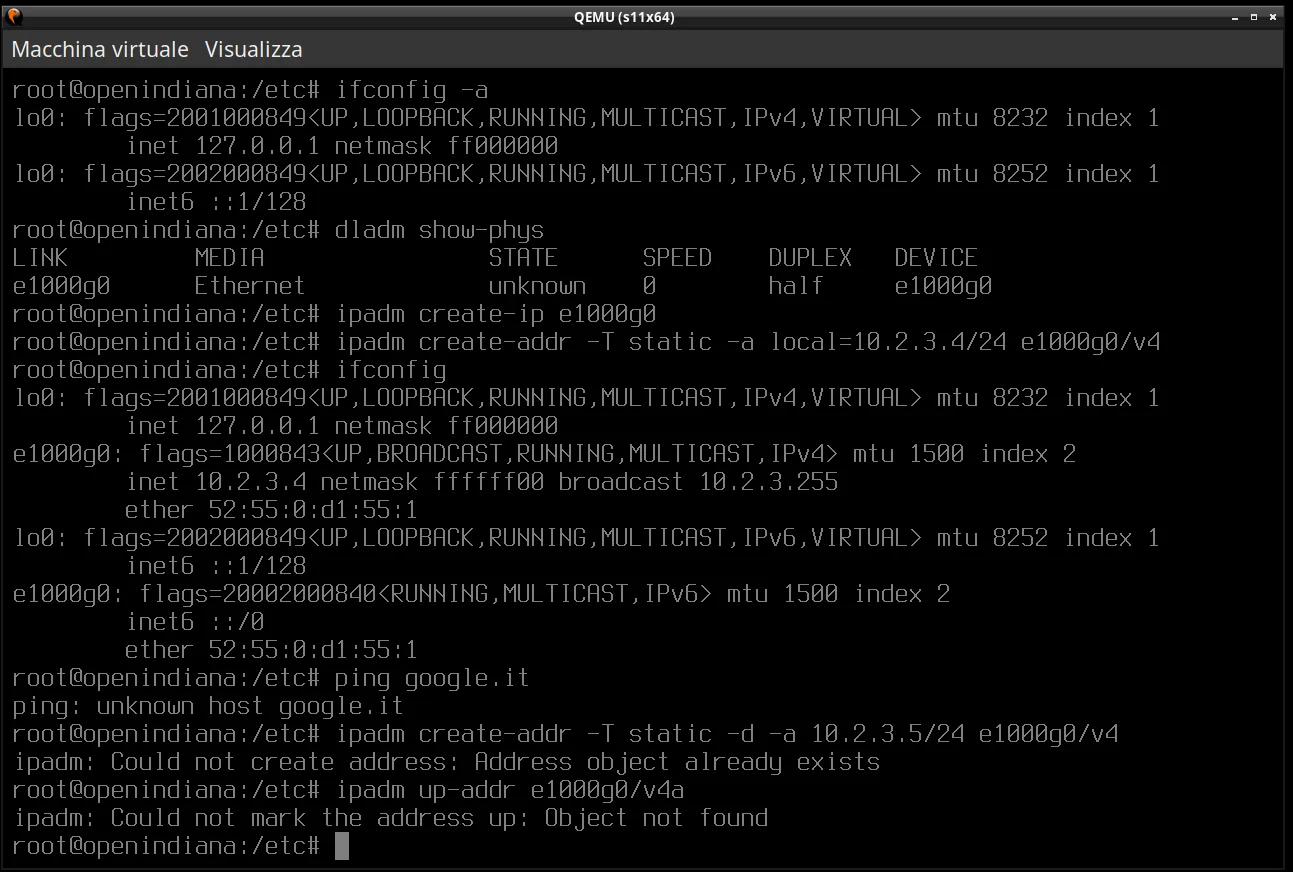The height and width of the screenshot is (872, 1293).
Task: Click the terminal cursor at last prompt
Action: pyautogui.click(x=342, y=846)
